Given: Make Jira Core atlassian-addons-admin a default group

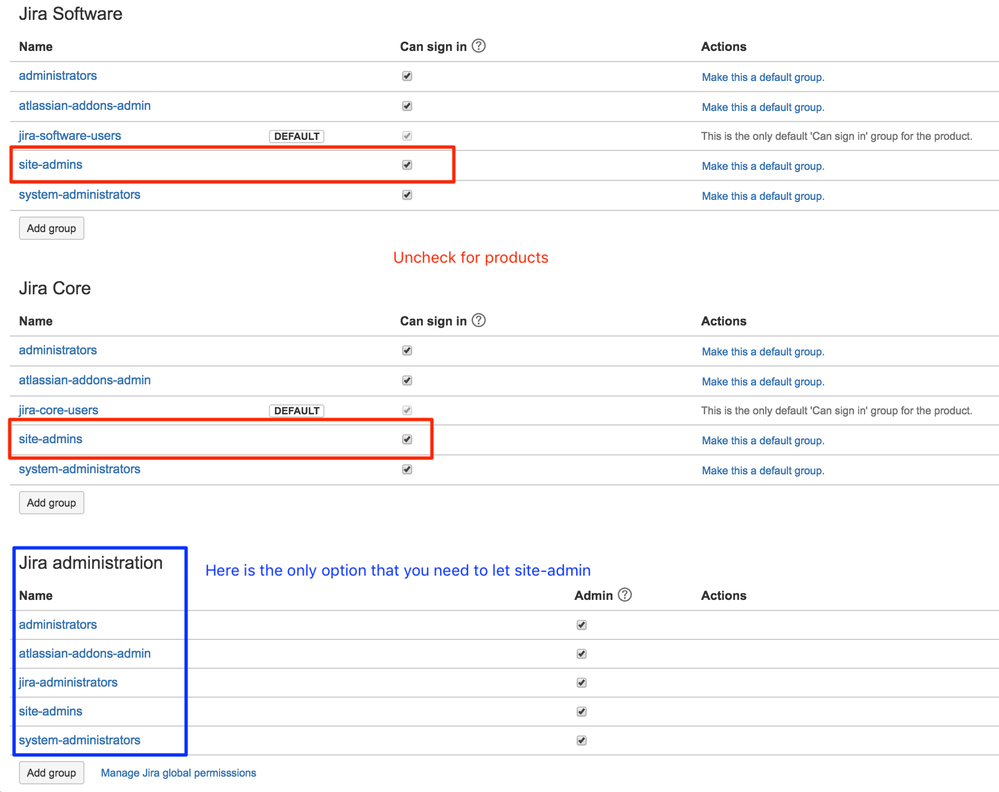Looking at the screenshot, I should click(763, 382).
